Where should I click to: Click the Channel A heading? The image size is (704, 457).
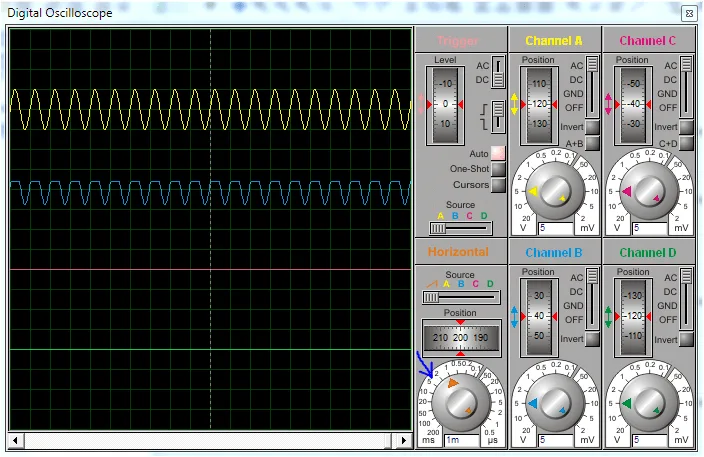pos(554,41)
